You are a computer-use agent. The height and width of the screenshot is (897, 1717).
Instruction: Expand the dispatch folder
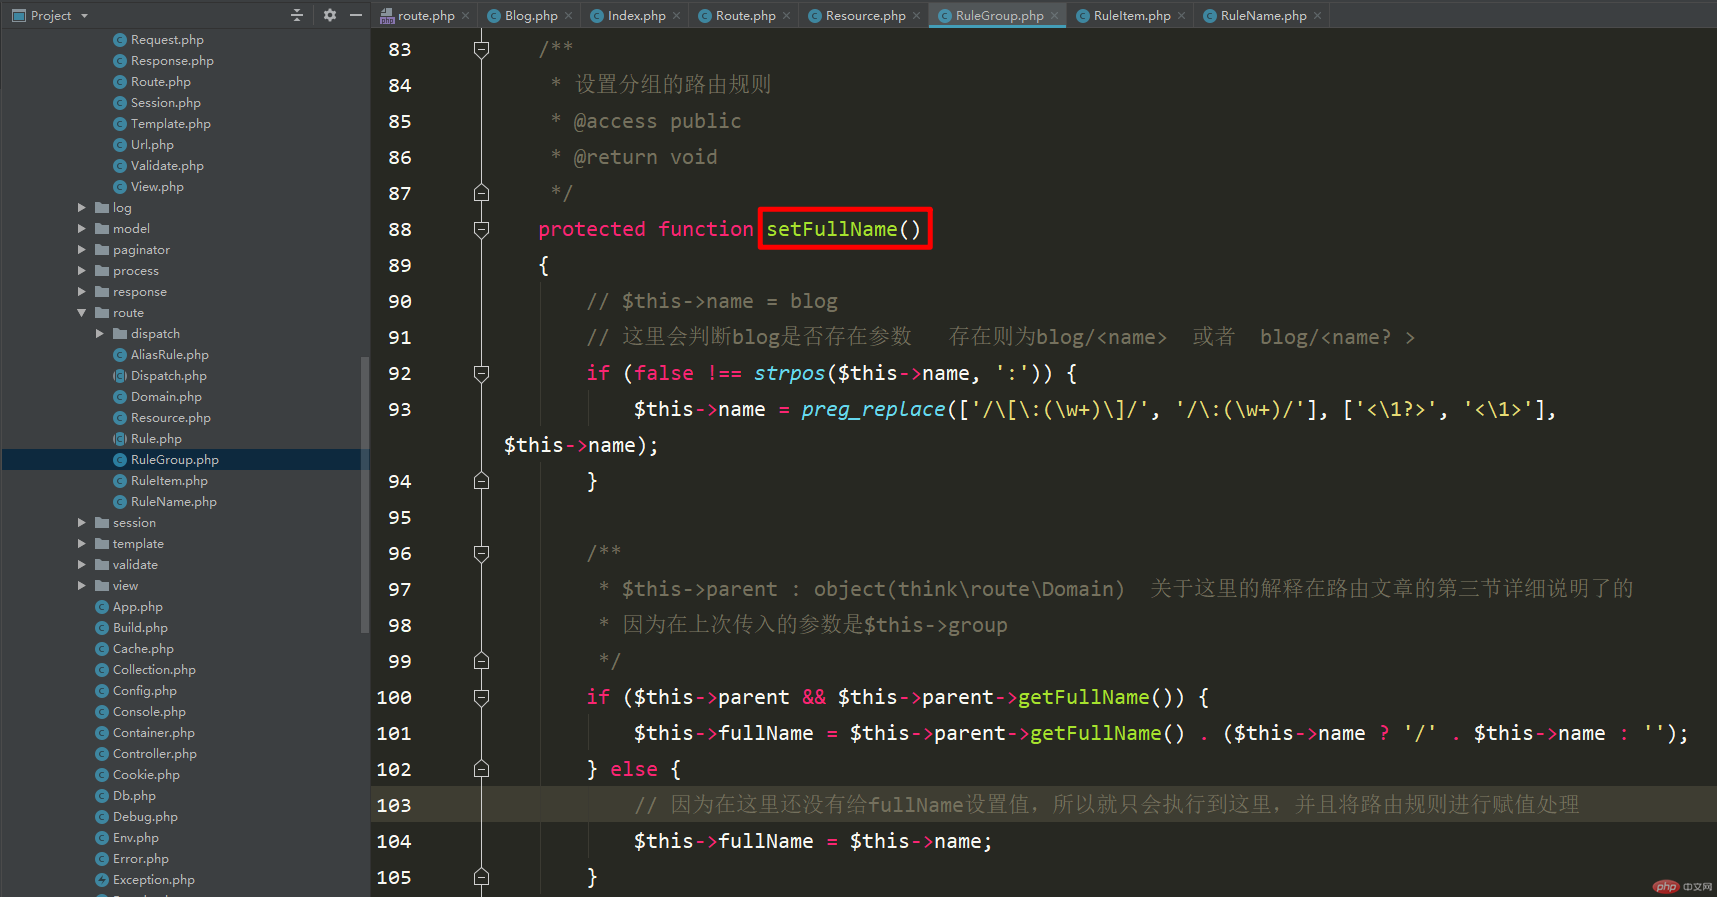coord(100,333)
